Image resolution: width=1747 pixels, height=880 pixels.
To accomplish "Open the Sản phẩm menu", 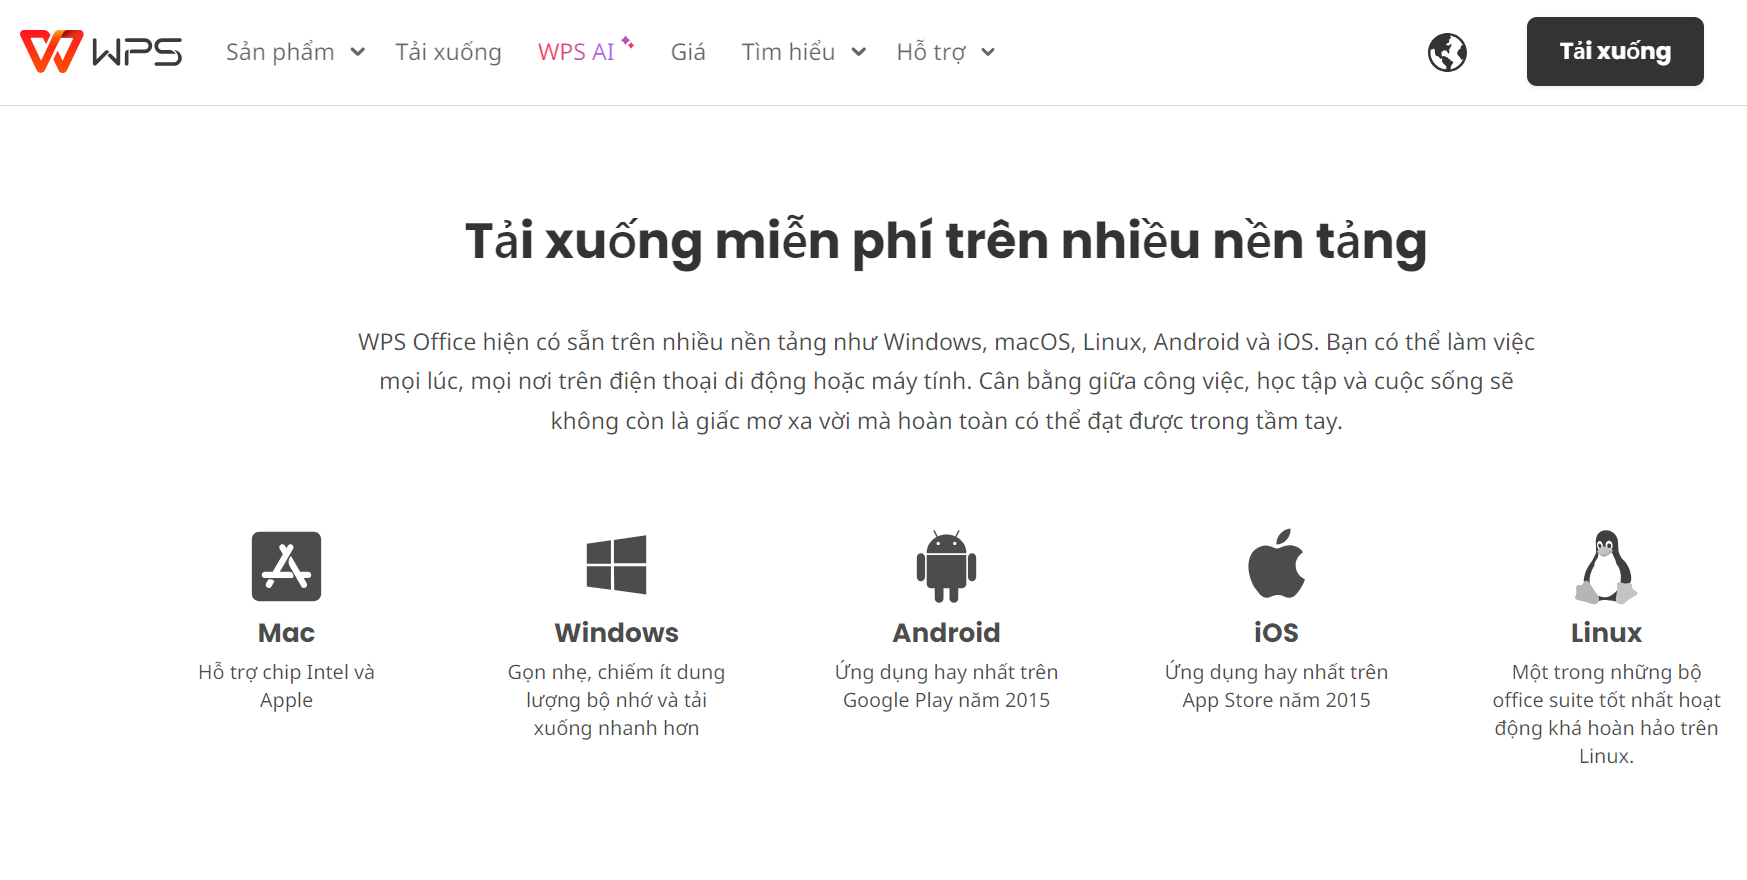I will (280, 52).
